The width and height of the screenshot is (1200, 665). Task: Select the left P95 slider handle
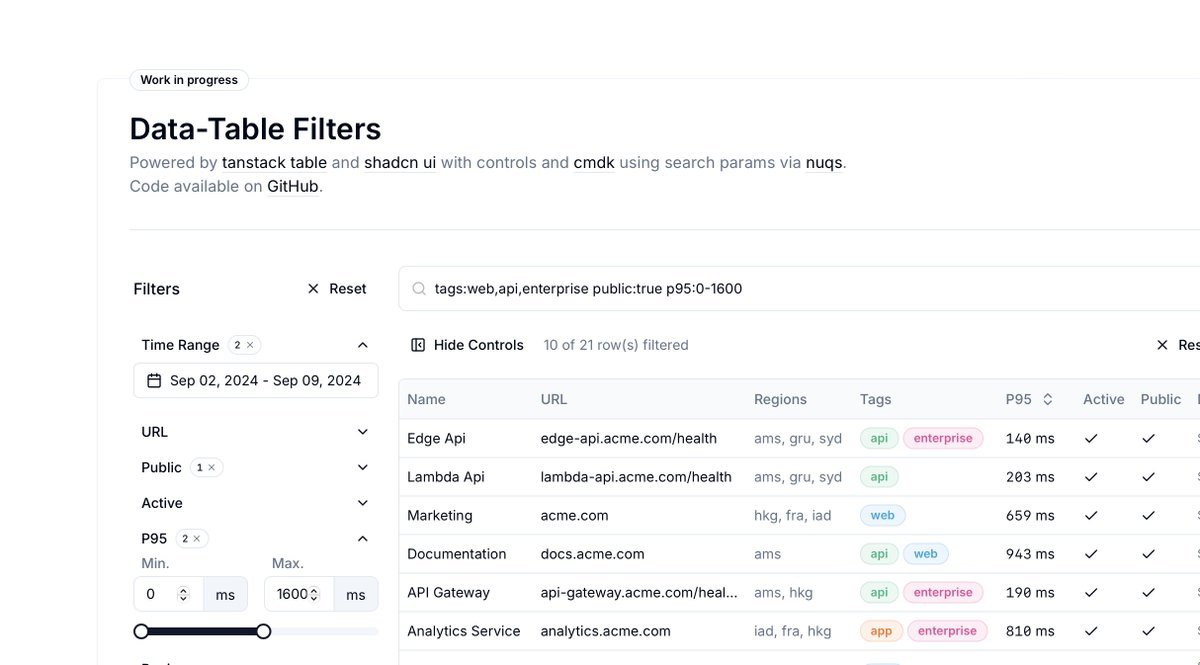(x=141, y=631)
